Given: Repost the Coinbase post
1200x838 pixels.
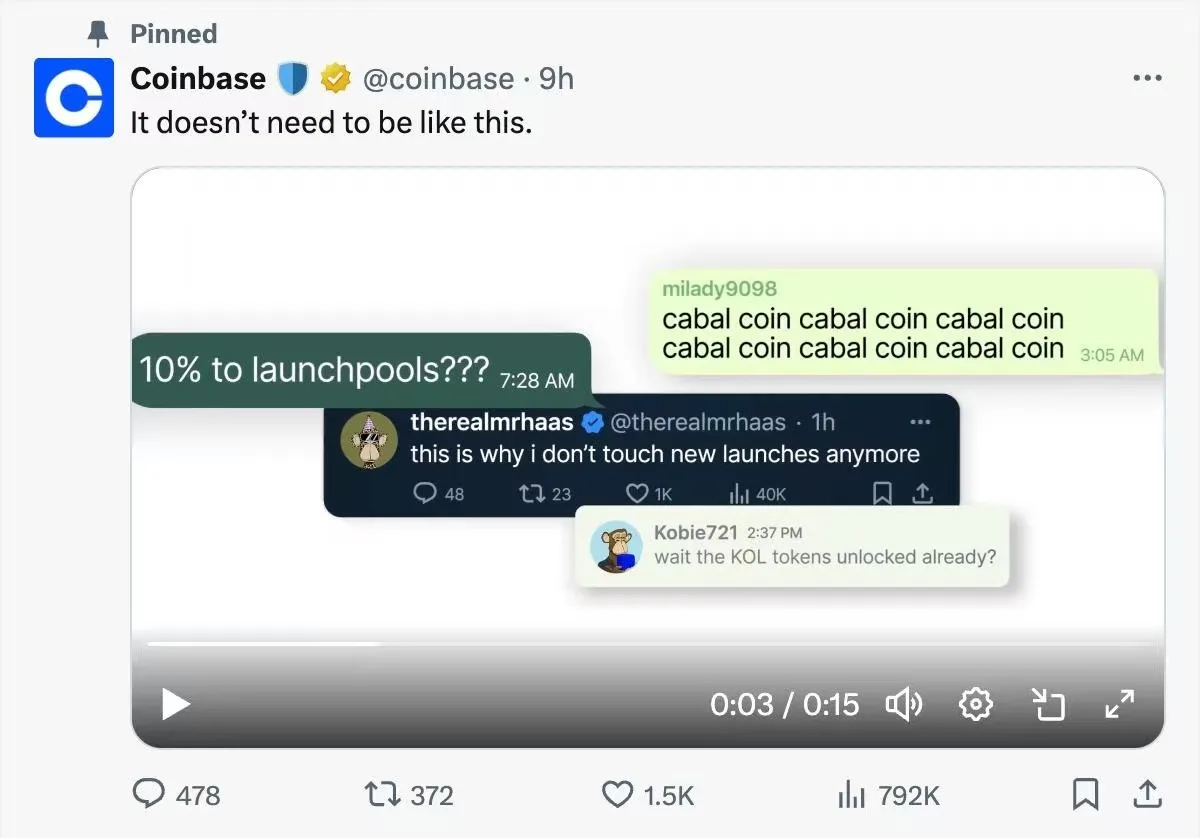Looking at the screenshot, I should point(381,795).
